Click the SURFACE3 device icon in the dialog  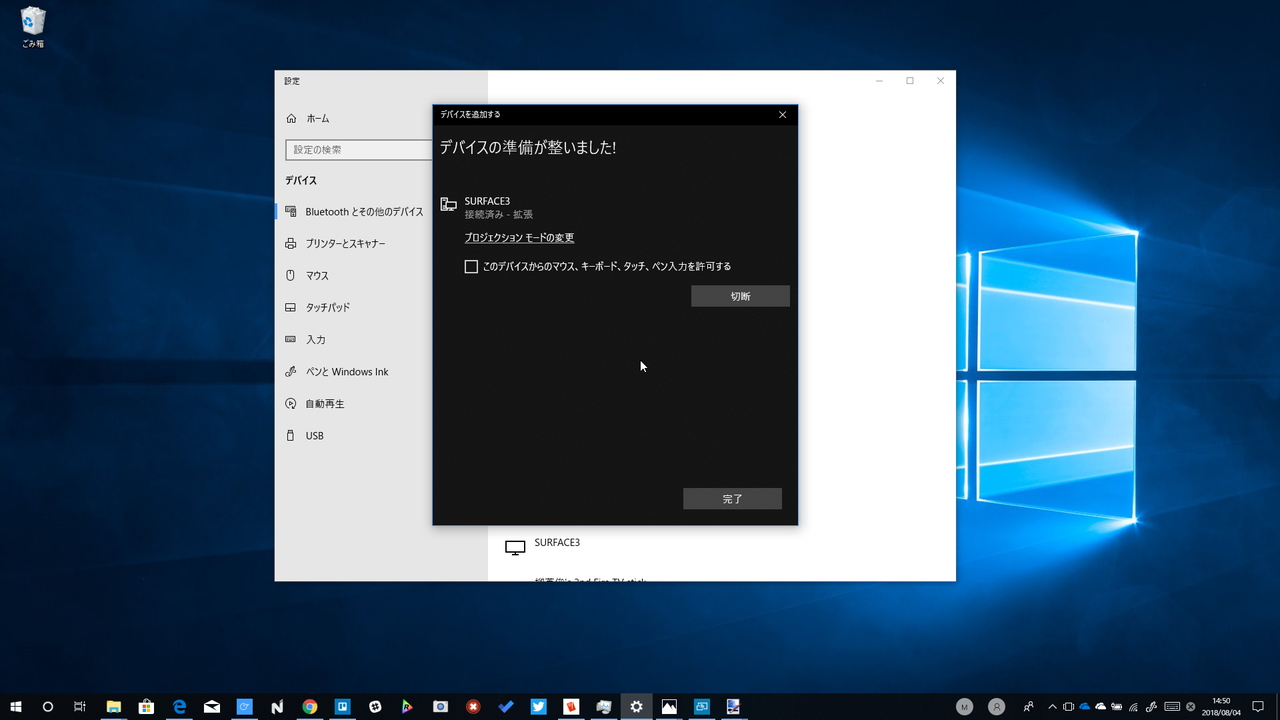[x=449, y=205]
